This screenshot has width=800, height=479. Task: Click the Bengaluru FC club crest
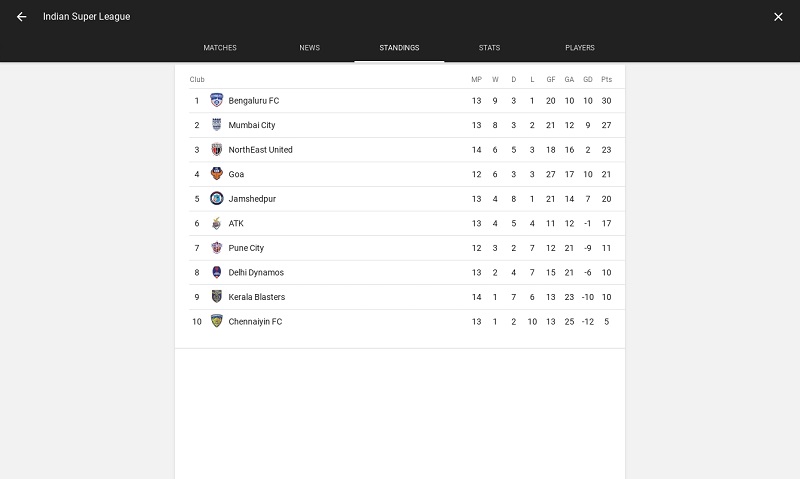point(217,100)
